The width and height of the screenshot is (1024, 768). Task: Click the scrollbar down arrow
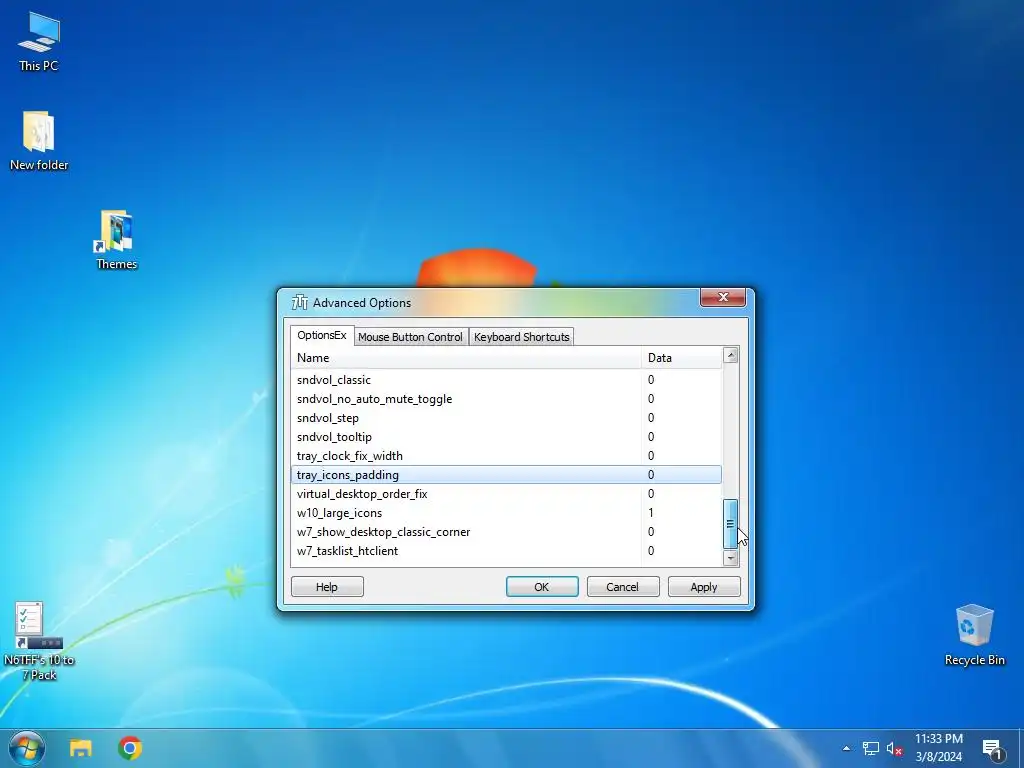(x=731, y=558)
